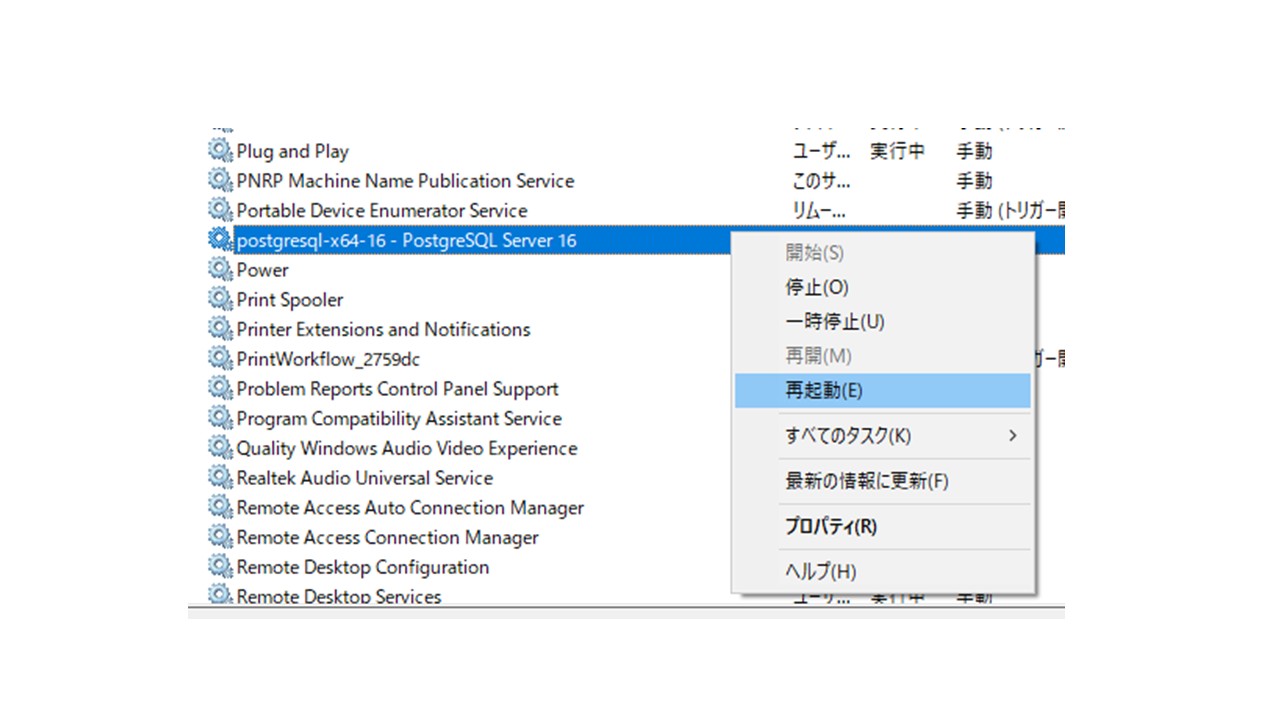Click the gear icon for PNRP Machine Name Publication Service
The image size is (1280, 720).
coord(220,181)
